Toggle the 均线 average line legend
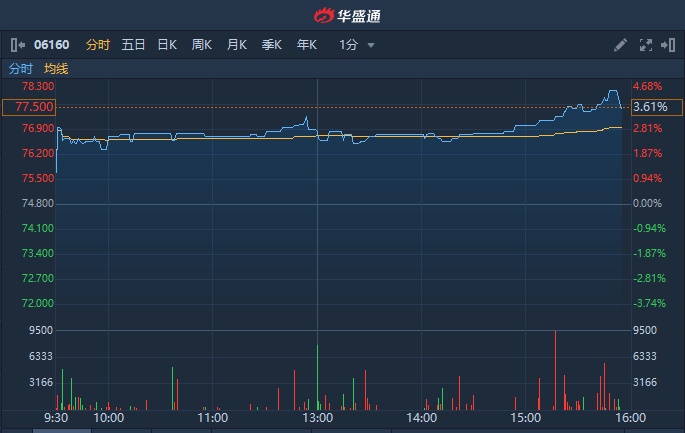Screen dimensions: 685x433 point(56,69)
